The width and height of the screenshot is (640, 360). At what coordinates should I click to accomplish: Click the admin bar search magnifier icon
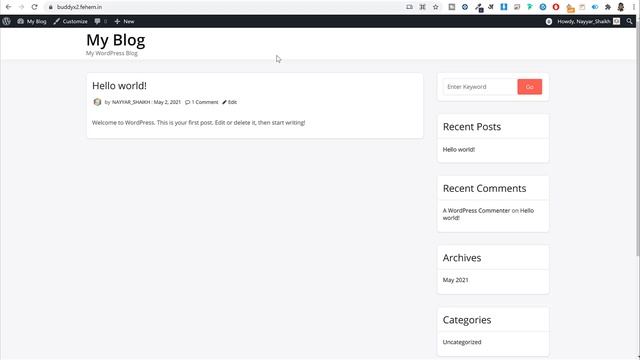click(630, 21)
